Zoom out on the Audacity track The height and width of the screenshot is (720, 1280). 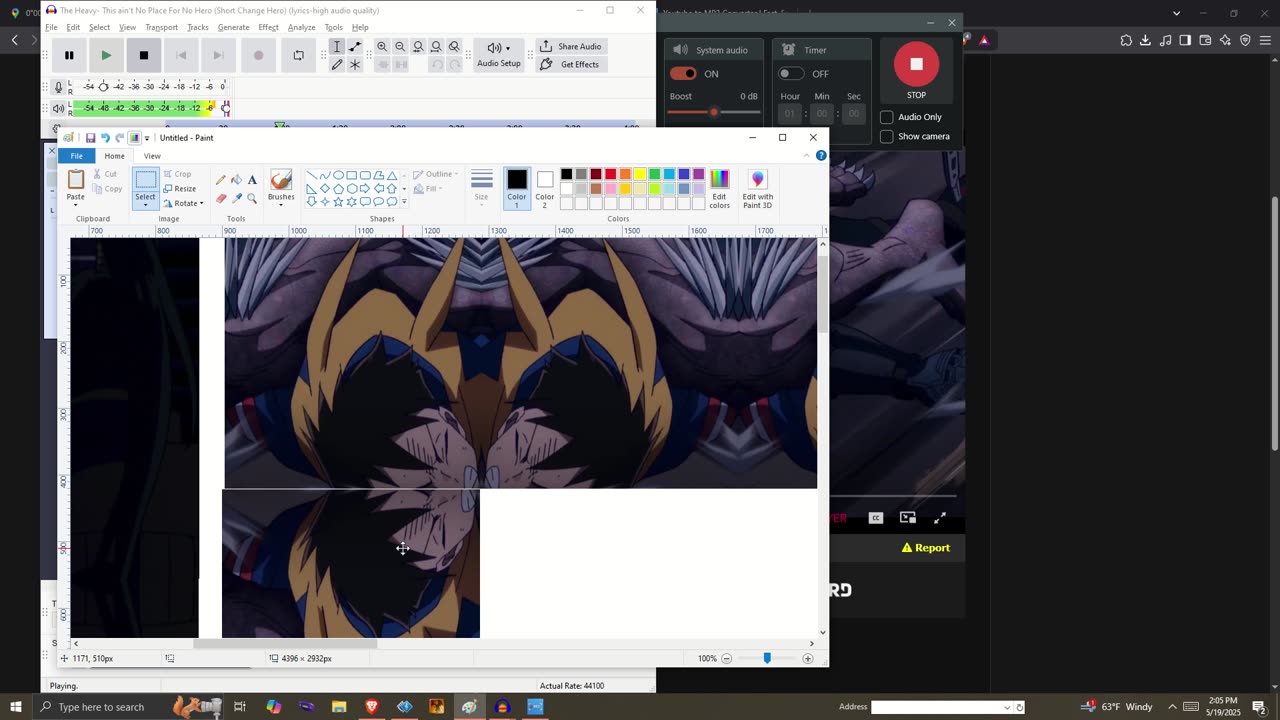400,47
